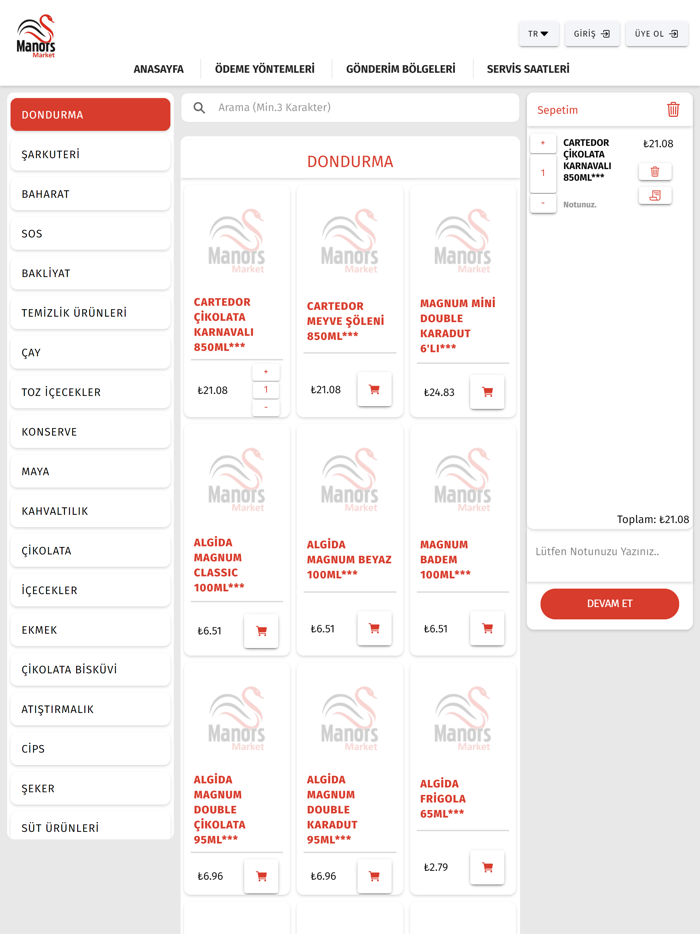The height and width of the screenshot is (934, 700).
Task: Click ALGİDA MAGNUM BEYAZ 100ML title
Action: pos(349,559)
